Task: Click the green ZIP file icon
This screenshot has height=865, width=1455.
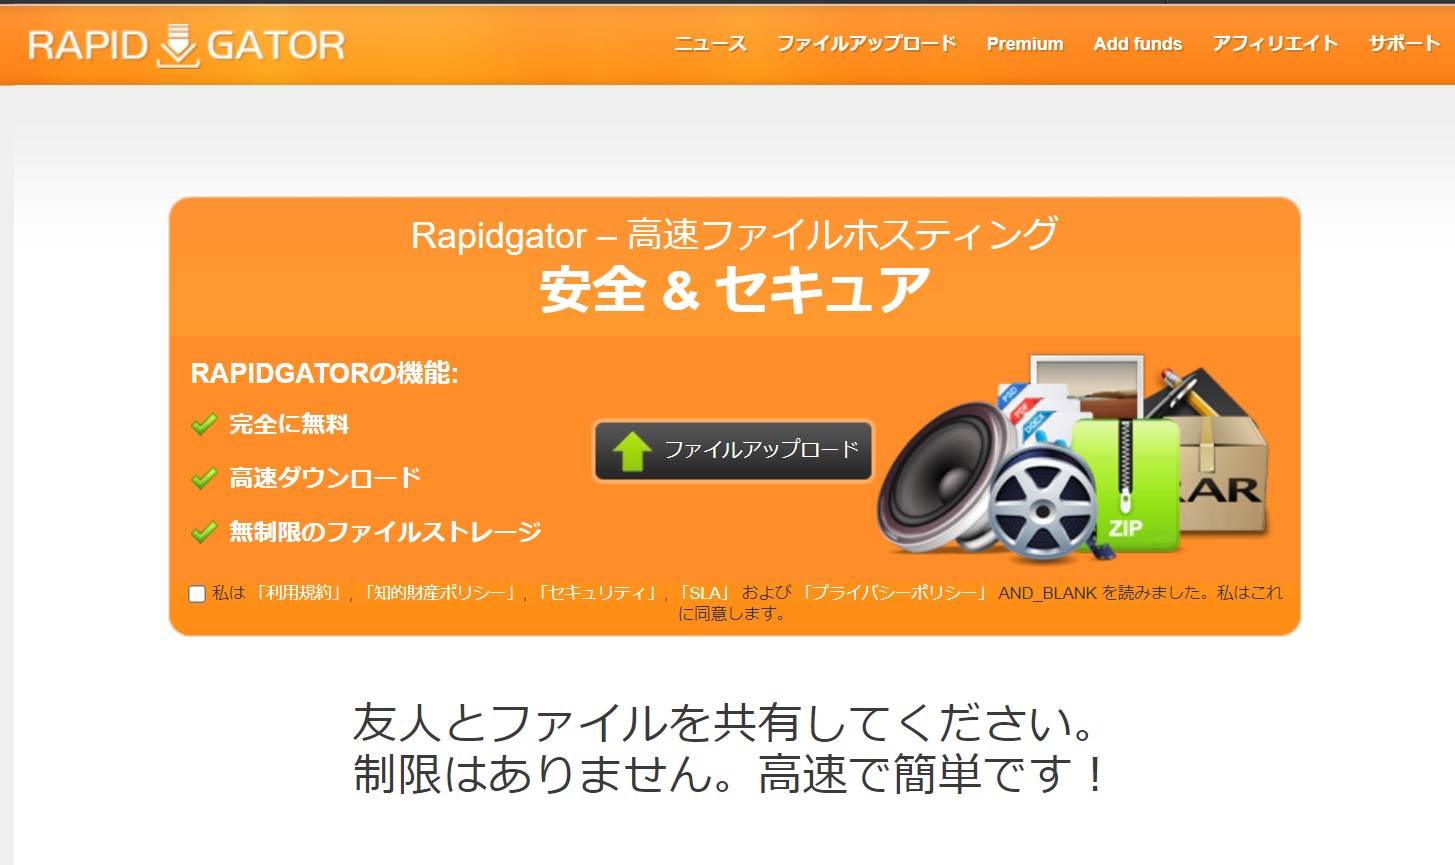Action: click(1126, 485)
